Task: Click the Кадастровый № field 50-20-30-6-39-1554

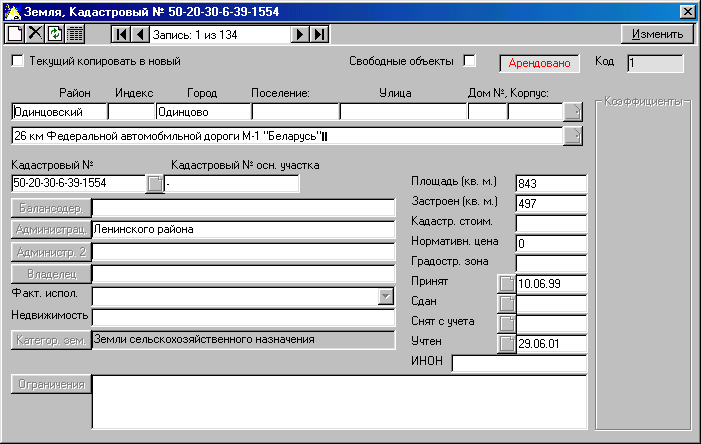Action: tap(79, 183)
